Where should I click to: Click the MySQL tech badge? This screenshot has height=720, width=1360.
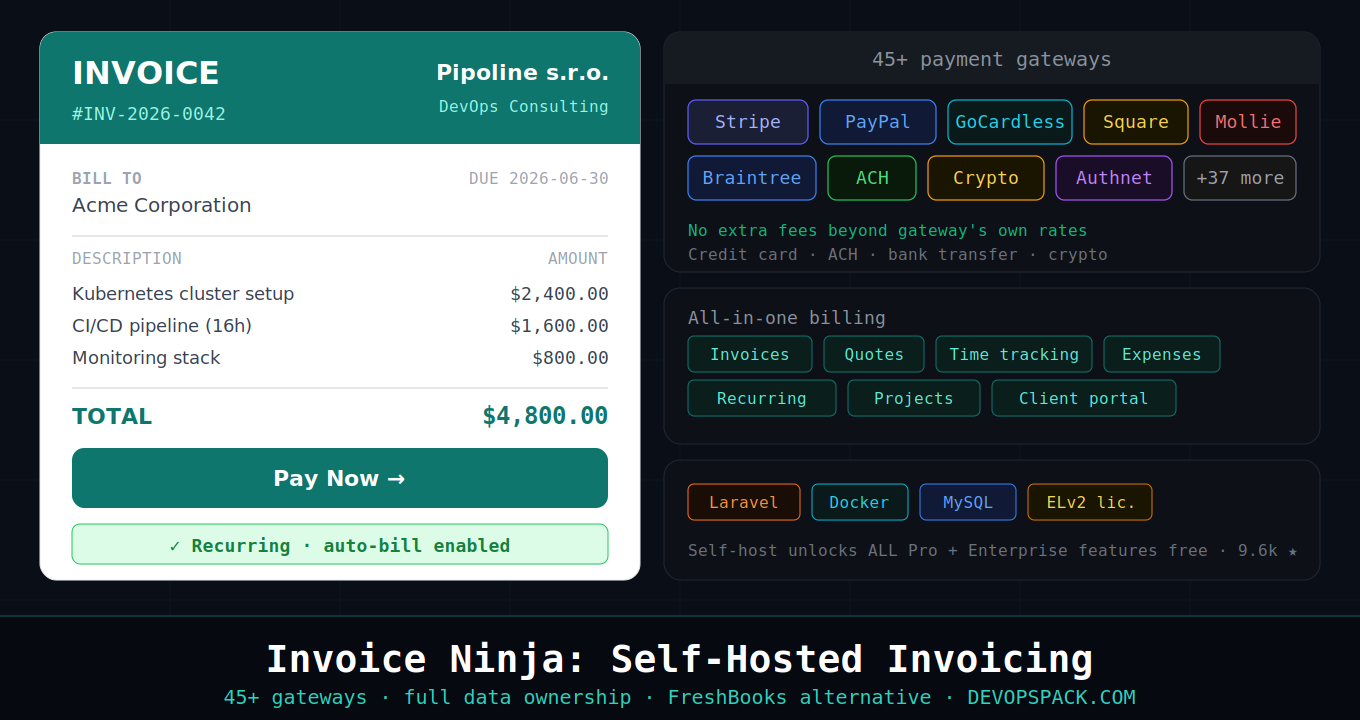coord(968,502)
